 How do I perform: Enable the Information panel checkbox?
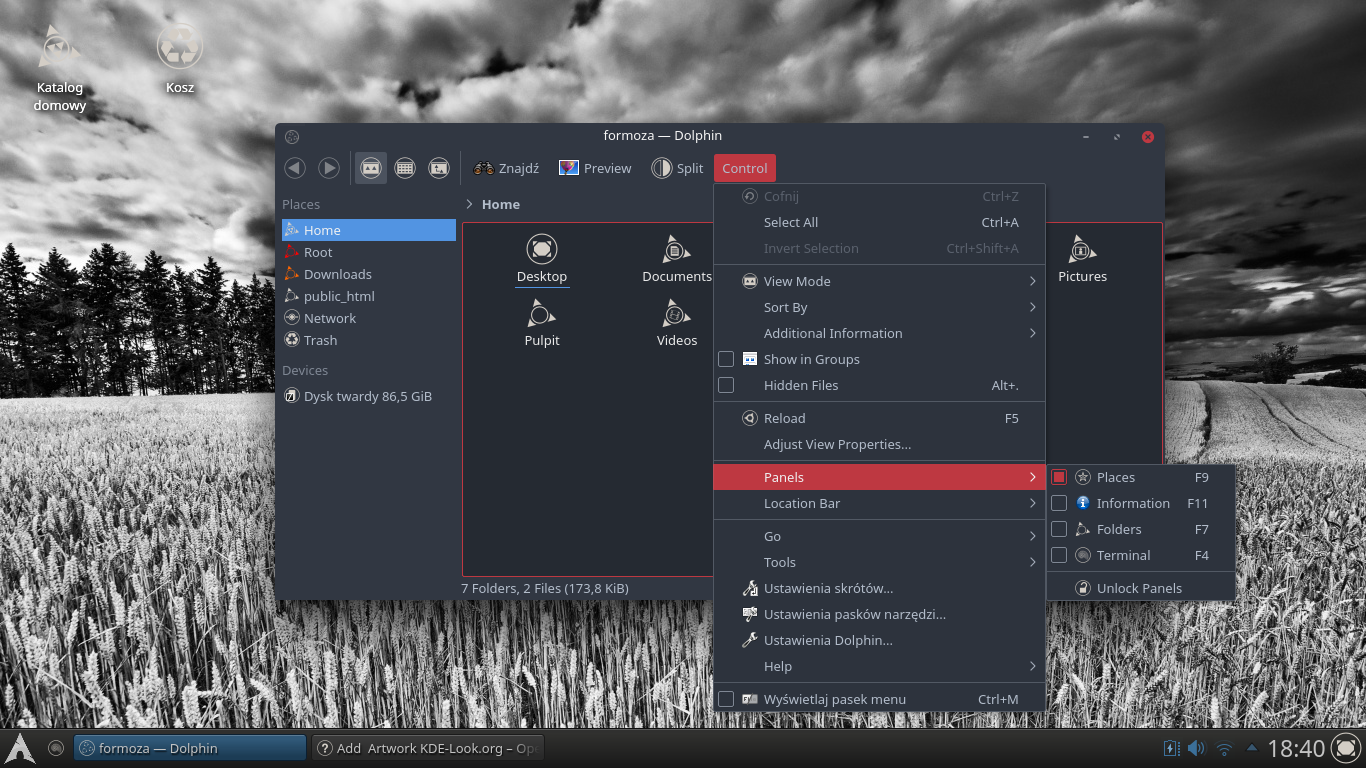pos(1059,503)
